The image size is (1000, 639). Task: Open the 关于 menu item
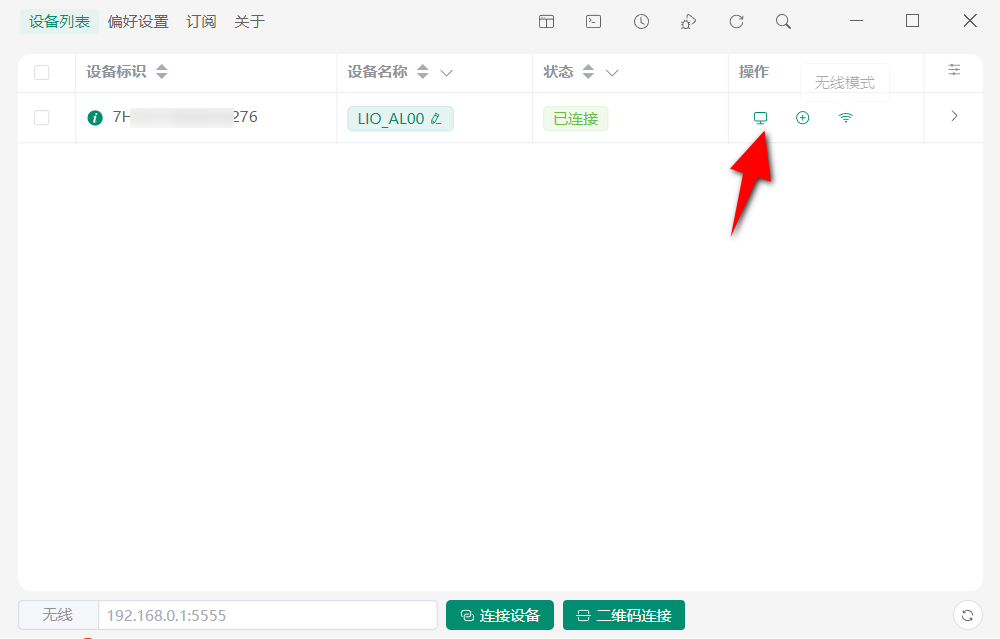pos(249,20)
